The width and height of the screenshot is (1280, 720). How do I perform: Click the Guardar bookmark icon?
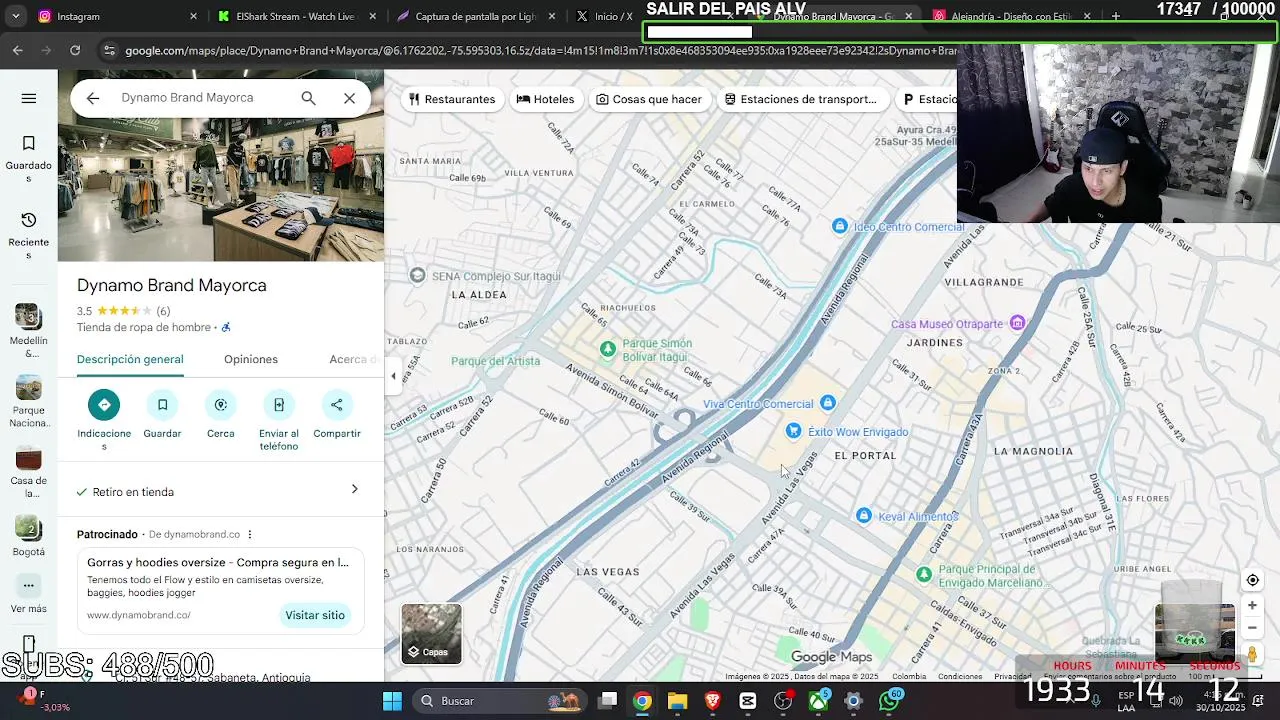pyautogui.click(x=162, y=405)
